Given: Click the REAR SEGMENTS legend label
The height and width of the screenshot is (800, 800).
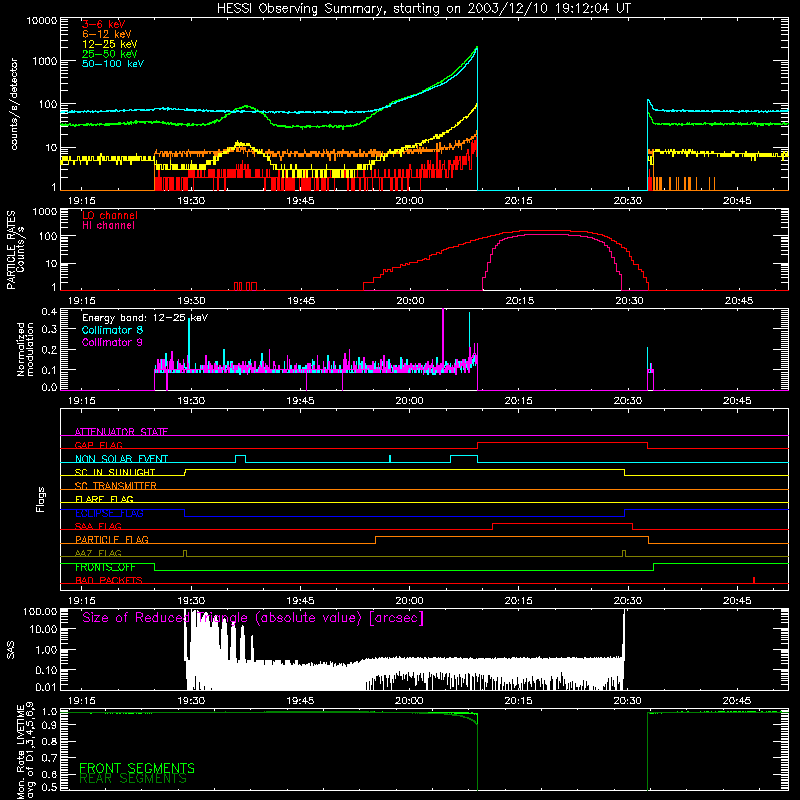Looking at the screenshot, I should coord(133,779).
